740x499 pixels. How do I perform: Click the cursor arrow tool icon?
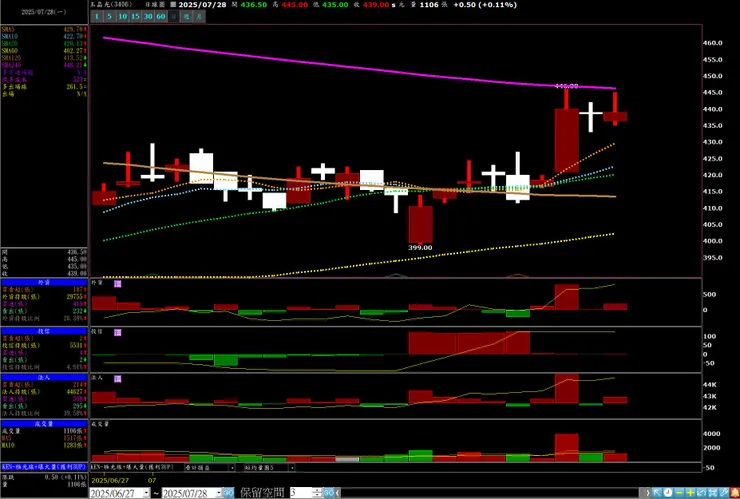tap(657, 493)
